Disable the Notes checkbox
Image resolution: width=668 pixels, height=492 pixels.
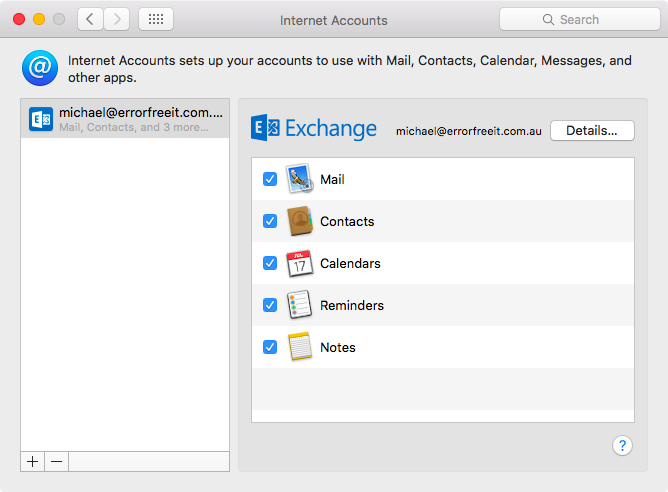point(270,347)
